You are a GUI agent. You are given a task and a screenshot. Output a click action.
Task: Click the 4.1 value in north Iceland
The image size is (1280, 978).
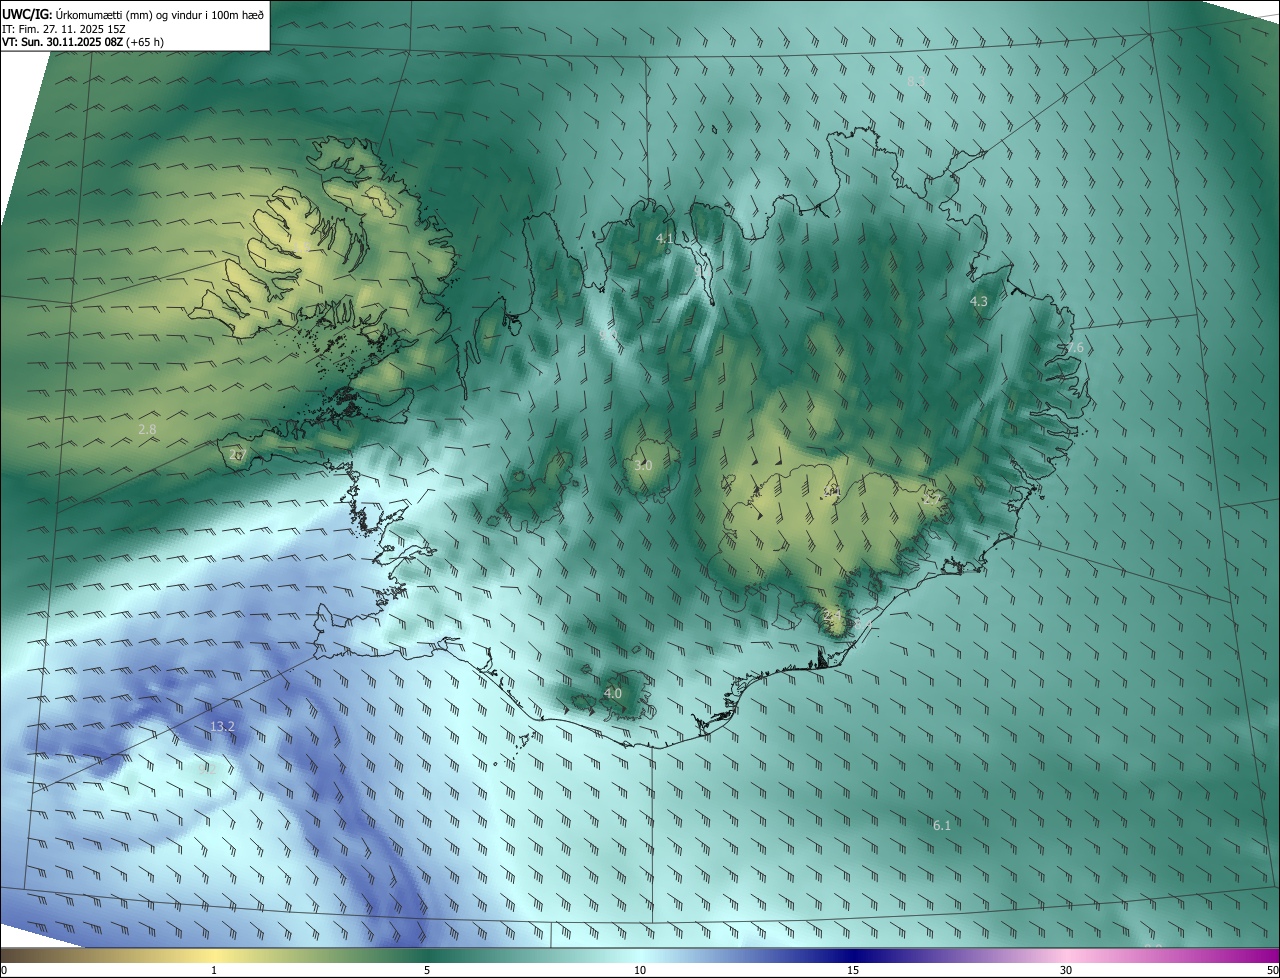(x=665, y=238)
